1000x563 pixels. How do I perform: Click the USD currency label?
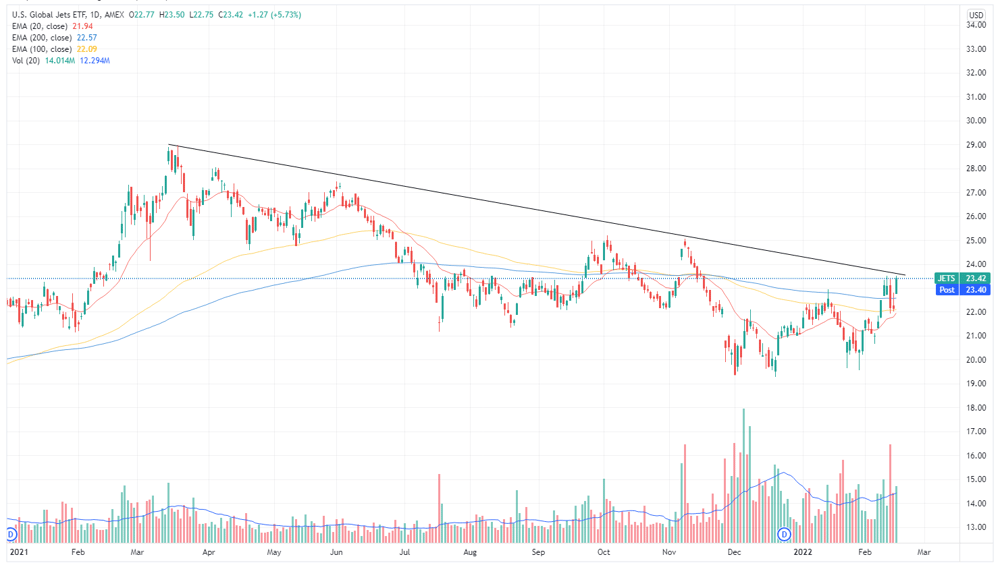(x=976, y=15)
